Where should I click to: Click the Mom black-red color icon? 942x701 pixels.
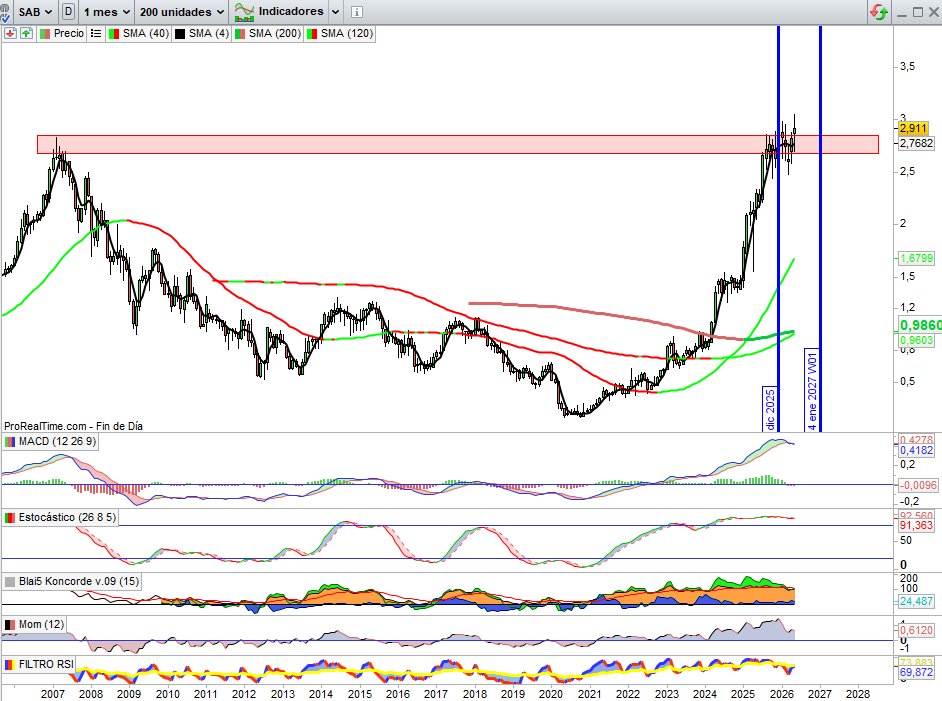pos(10,625)
